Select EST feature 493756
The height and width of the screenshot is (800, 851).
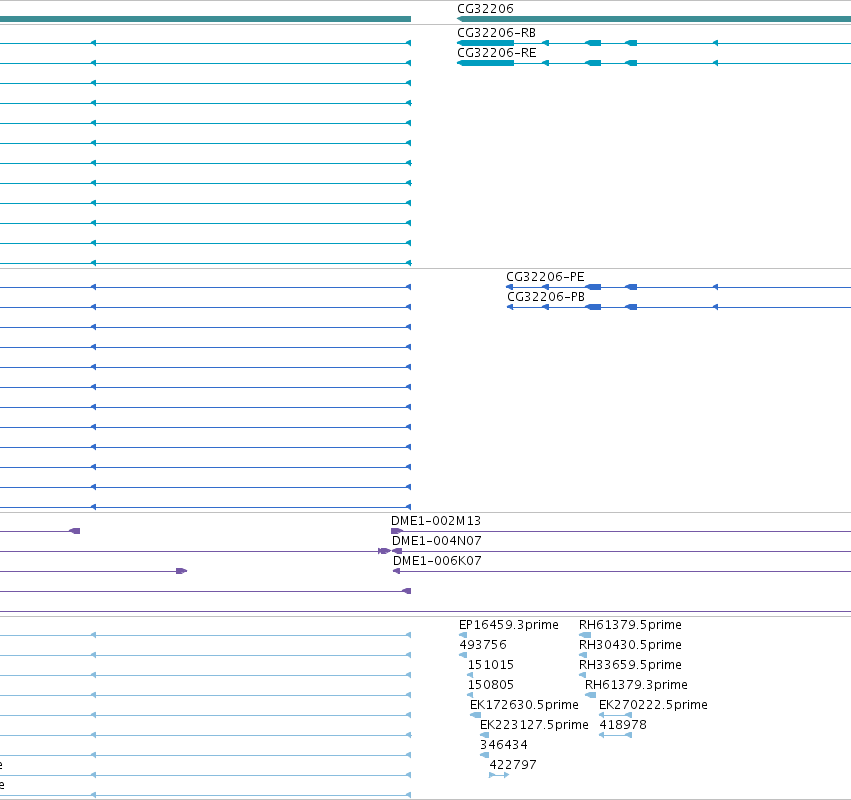[483, 645]
